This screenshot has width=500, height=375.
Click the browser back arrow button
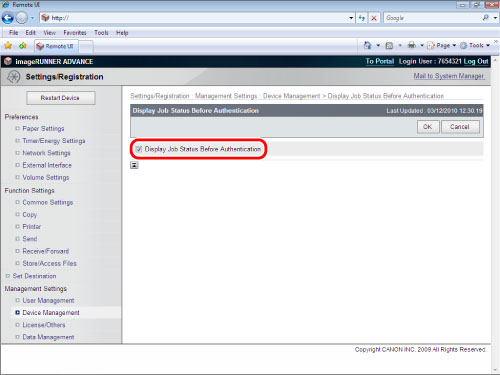pos(8,18)
